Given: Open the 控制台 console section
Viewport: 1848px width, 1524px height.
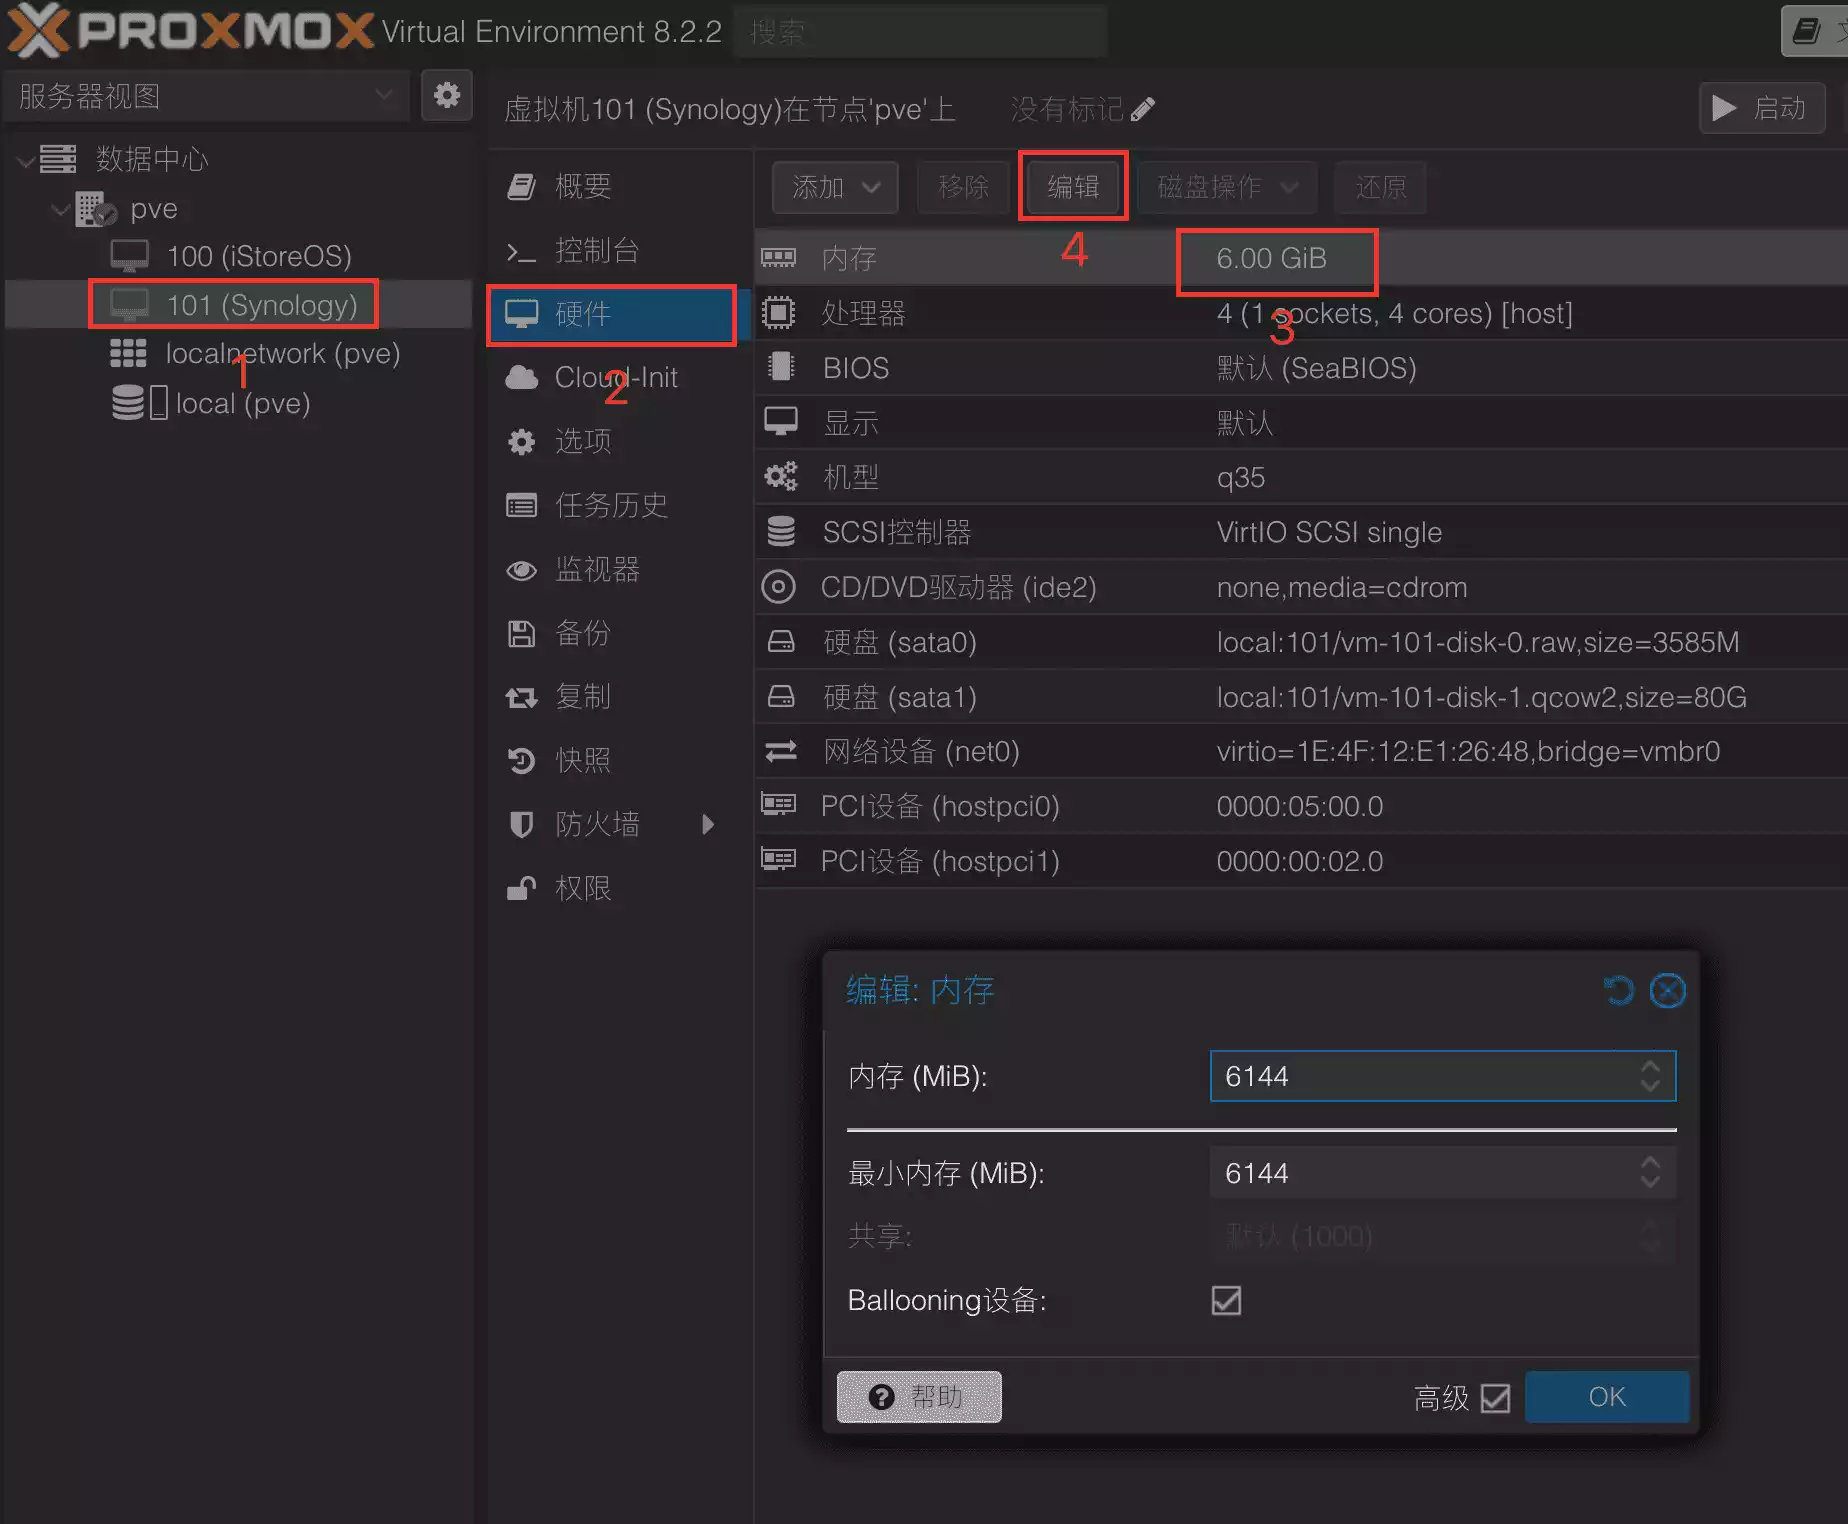Looking at the screenshot, I should pos(596,250).
